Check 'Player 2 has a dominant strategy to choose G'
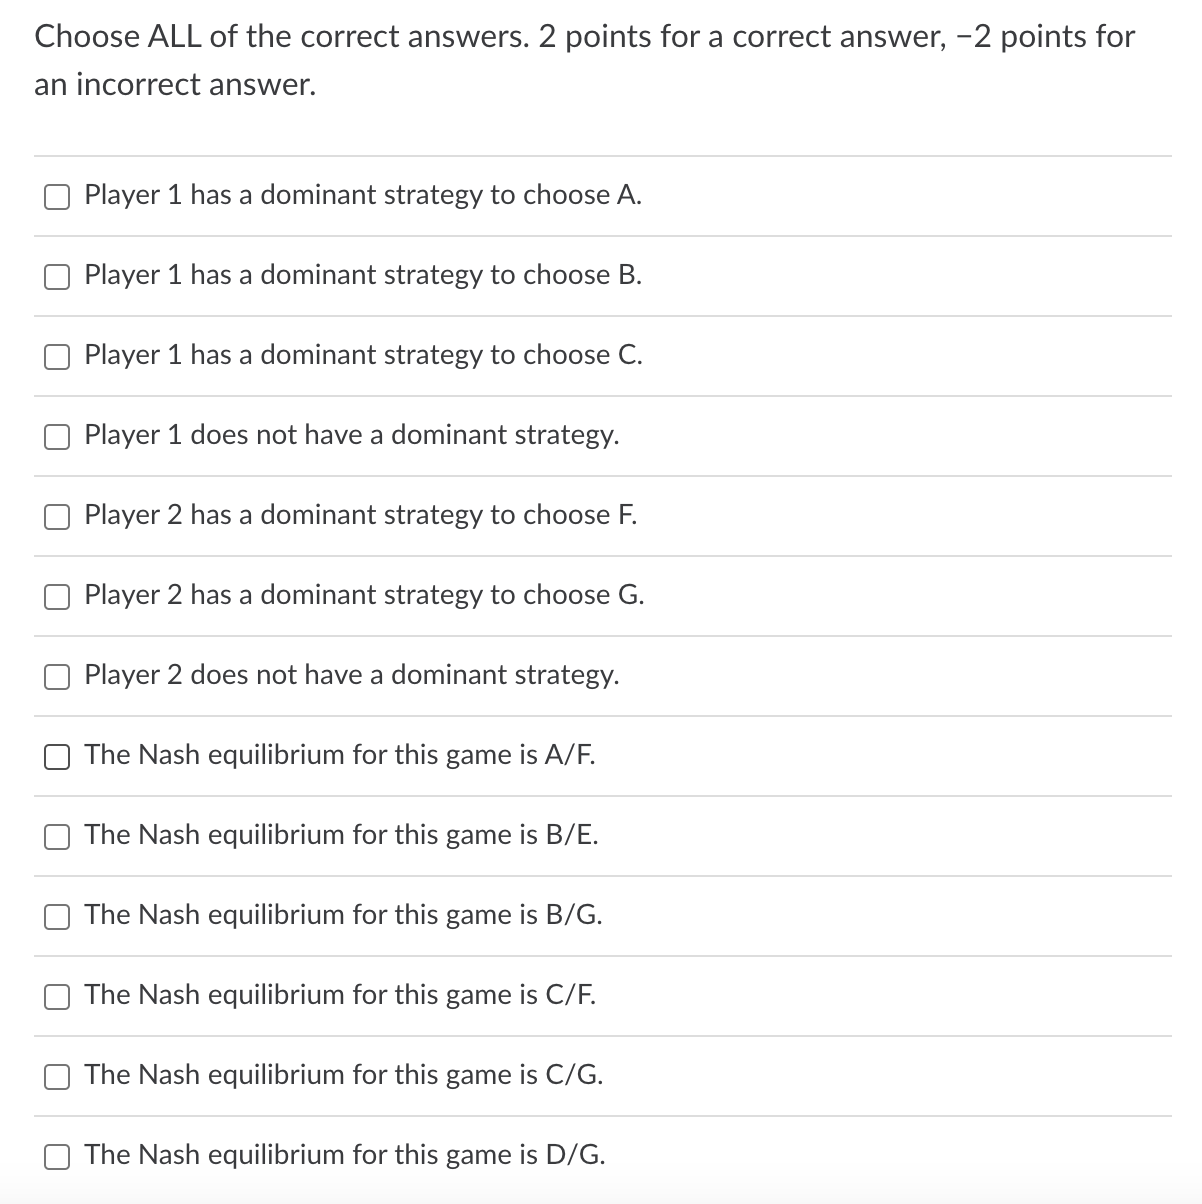This screenshot has height=1204, width=1202. pyautogui.click(x=57, y=597)
